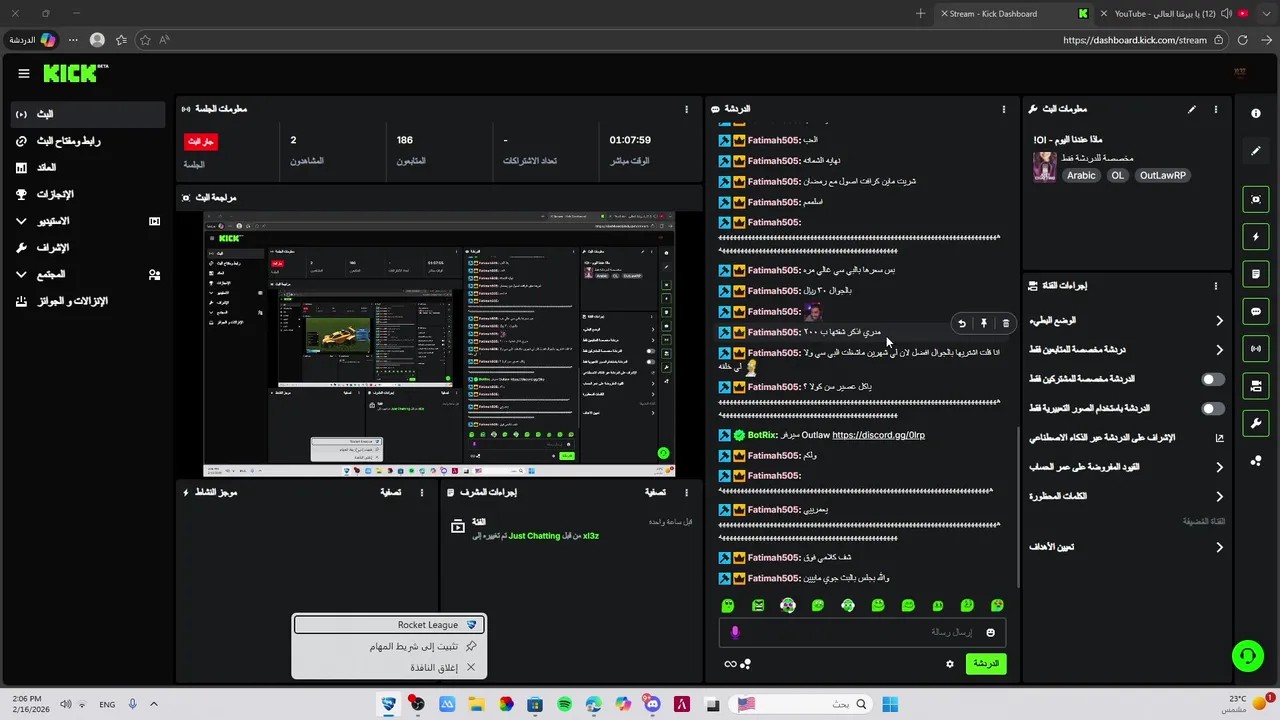Select close window in taskbar popup
The image size is (1280, 720).
[389, 667]
